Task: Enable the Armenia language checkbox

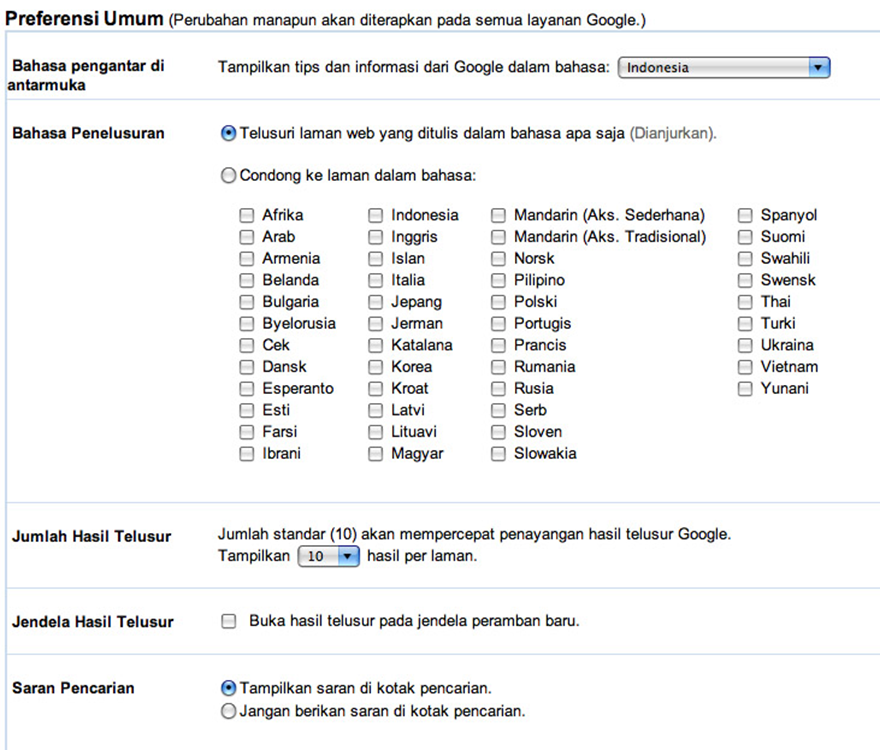Action: tap(246, 259)
